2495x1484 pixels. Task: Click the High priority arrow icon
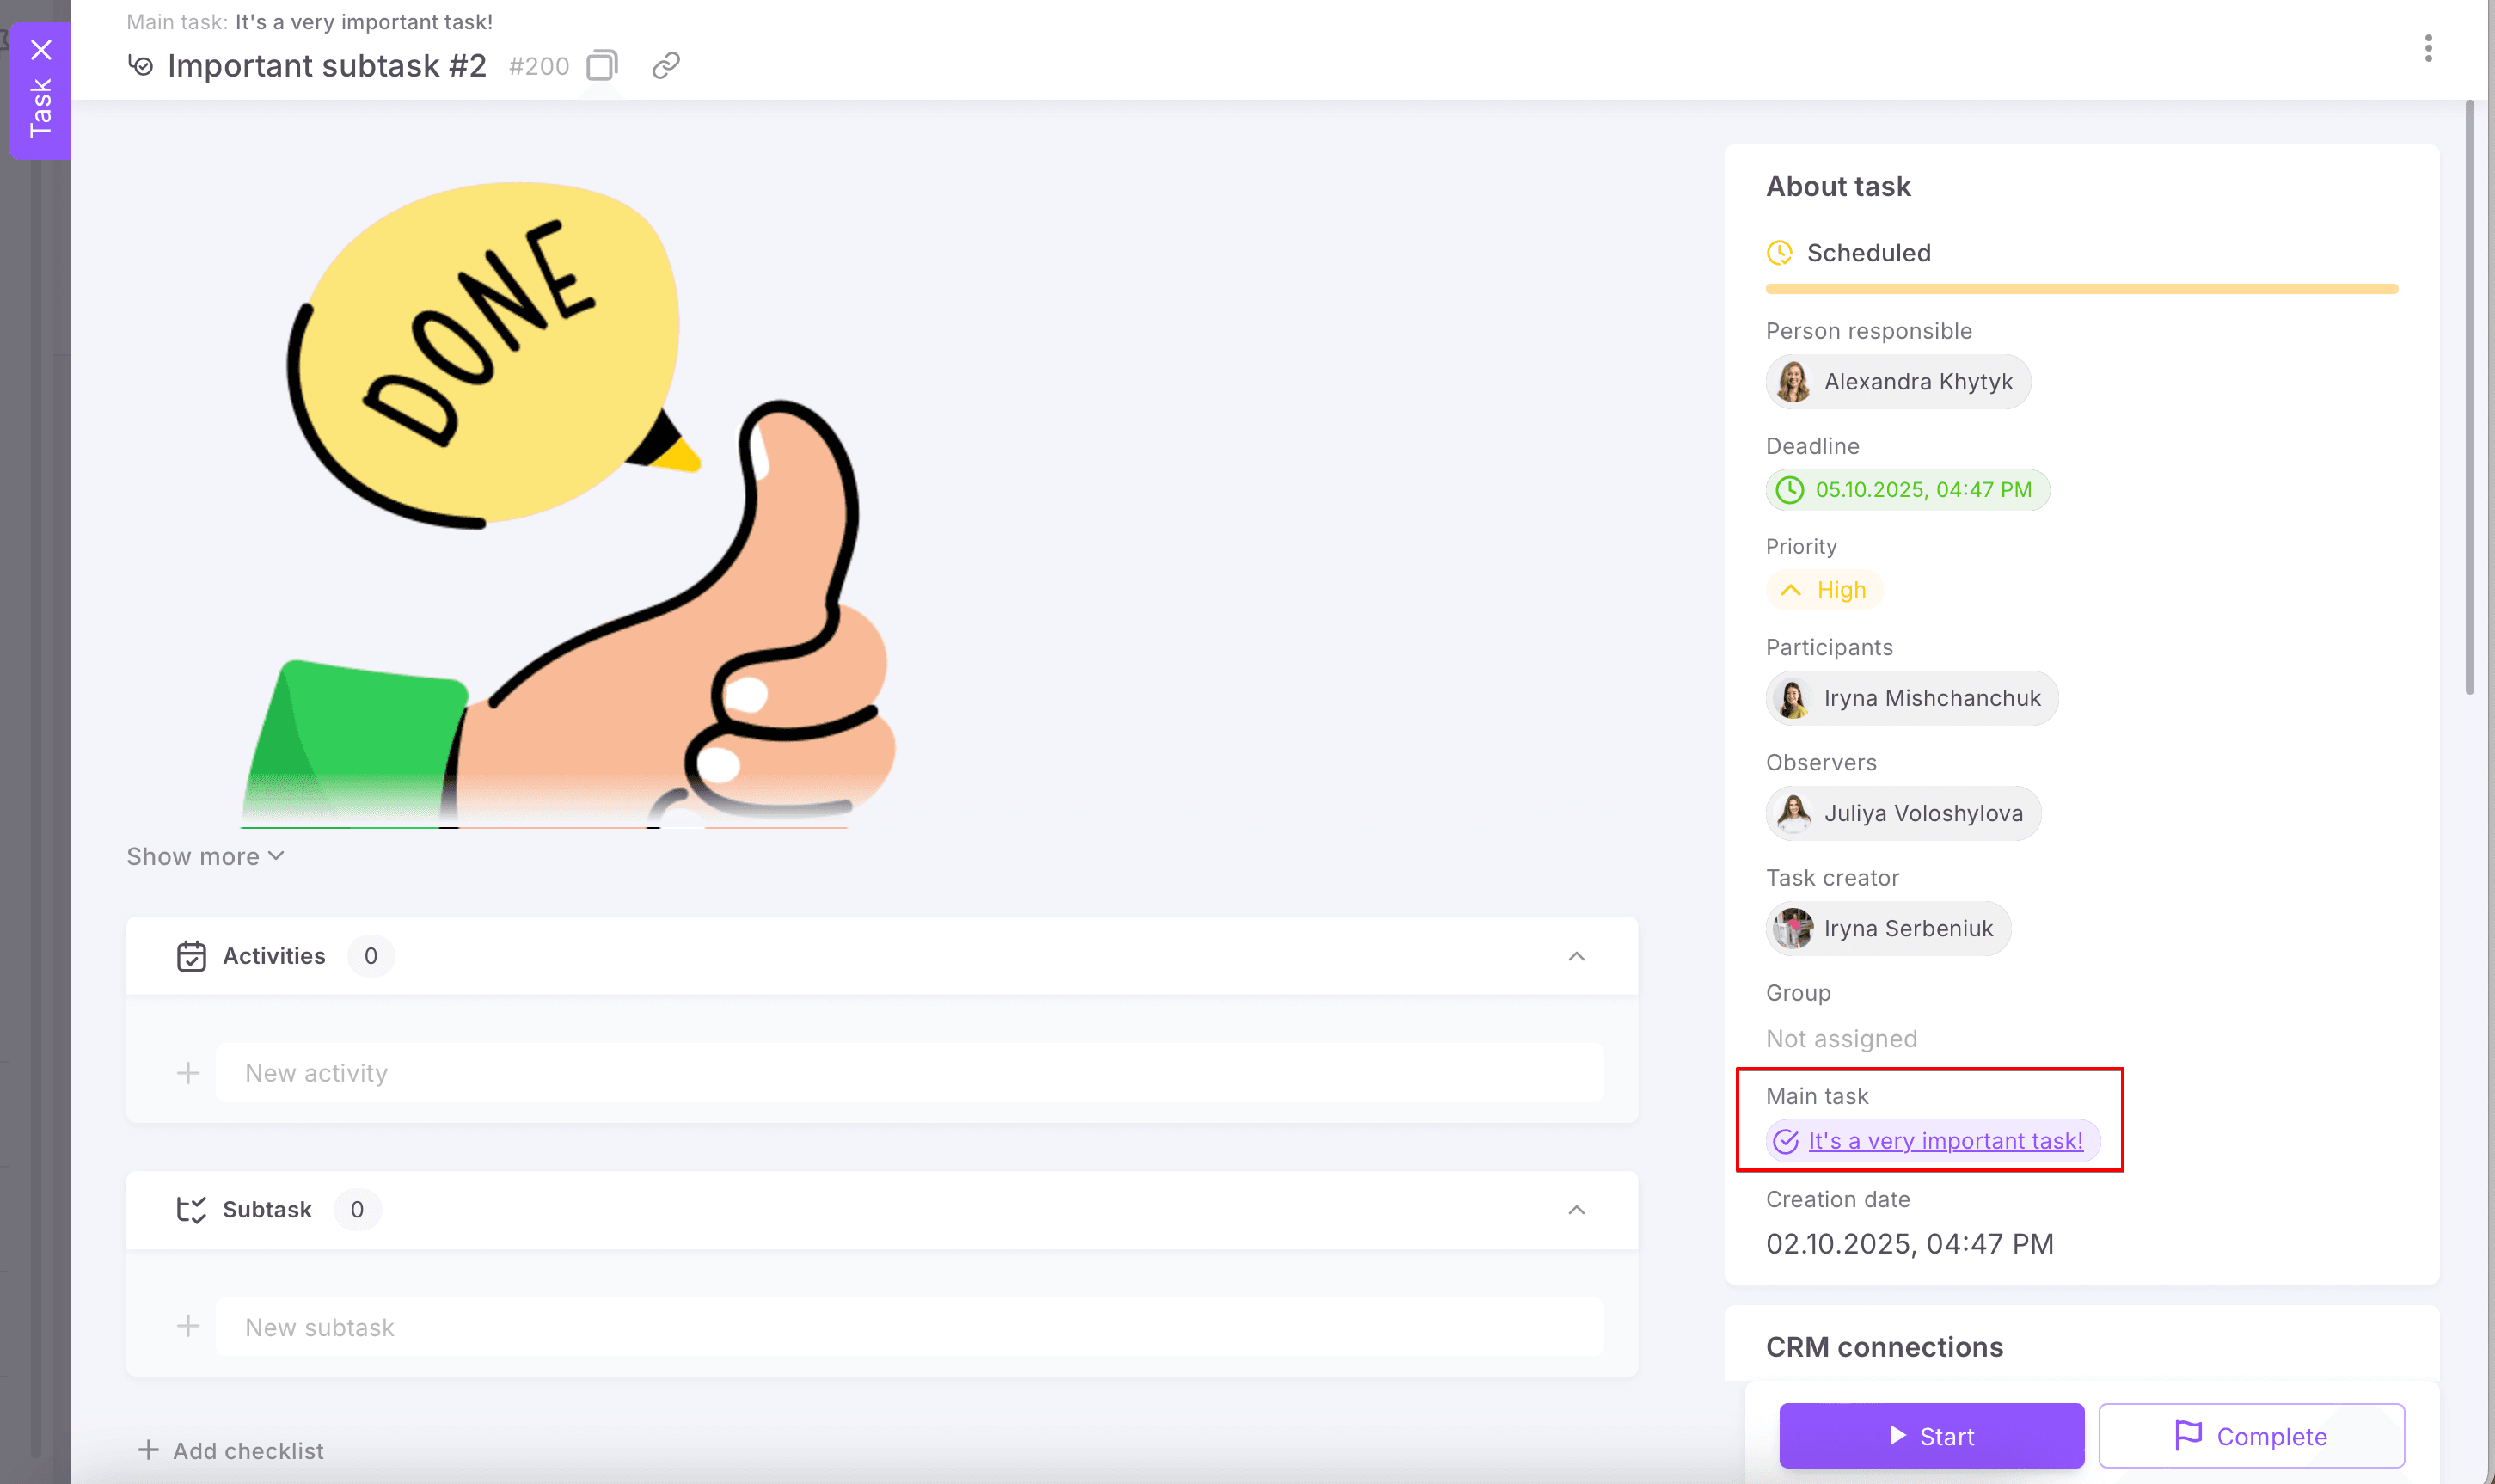(1791, 590)
